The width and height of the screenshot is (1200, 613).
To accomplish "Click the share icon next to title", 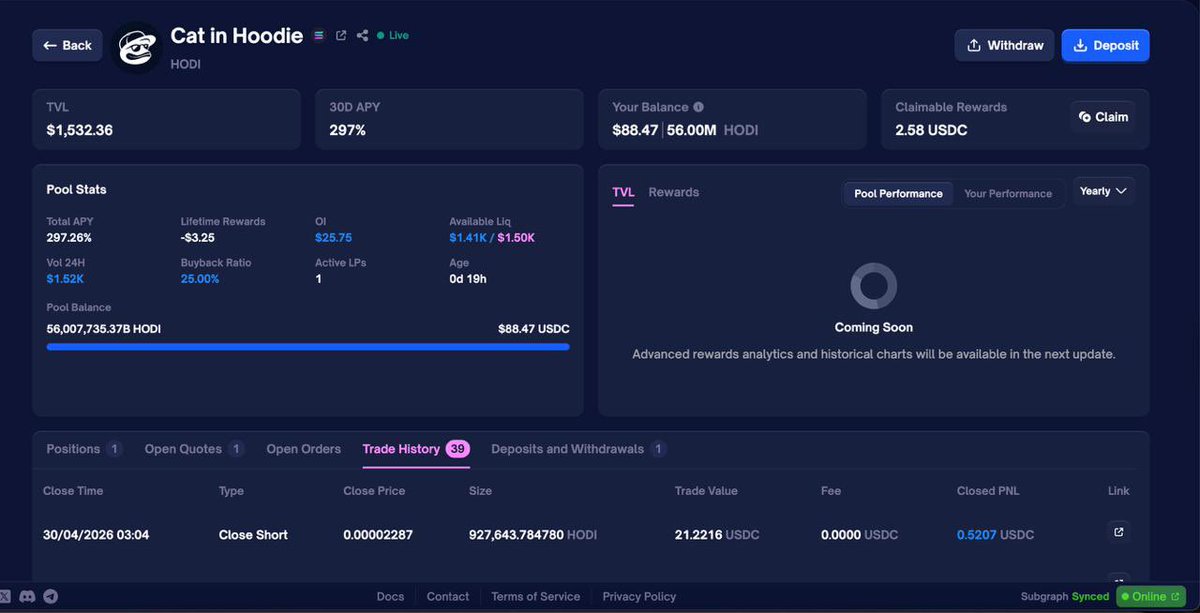I will pyautogui.click(x=363, y=35).
